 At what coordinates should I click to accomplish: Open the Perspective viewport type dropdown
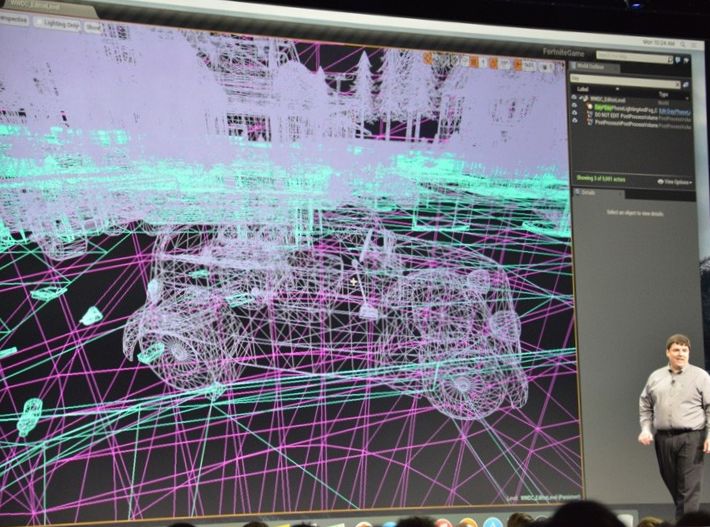[13, 20]
